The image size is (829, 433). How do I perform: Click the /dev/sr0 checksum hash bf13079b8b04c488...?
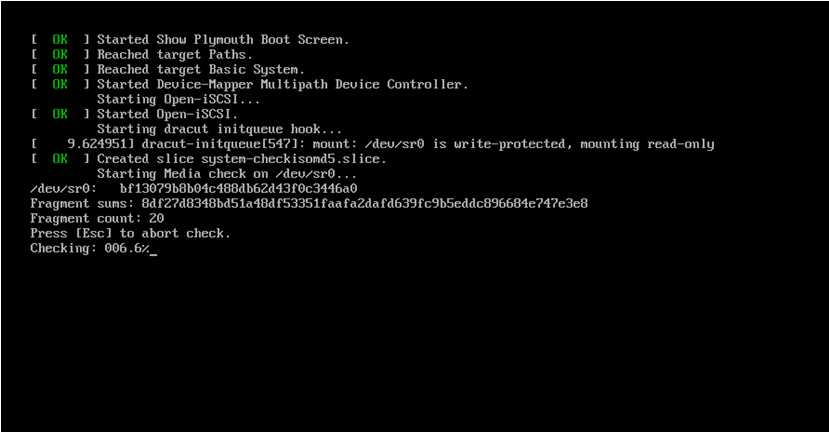[x=238, y=188]
